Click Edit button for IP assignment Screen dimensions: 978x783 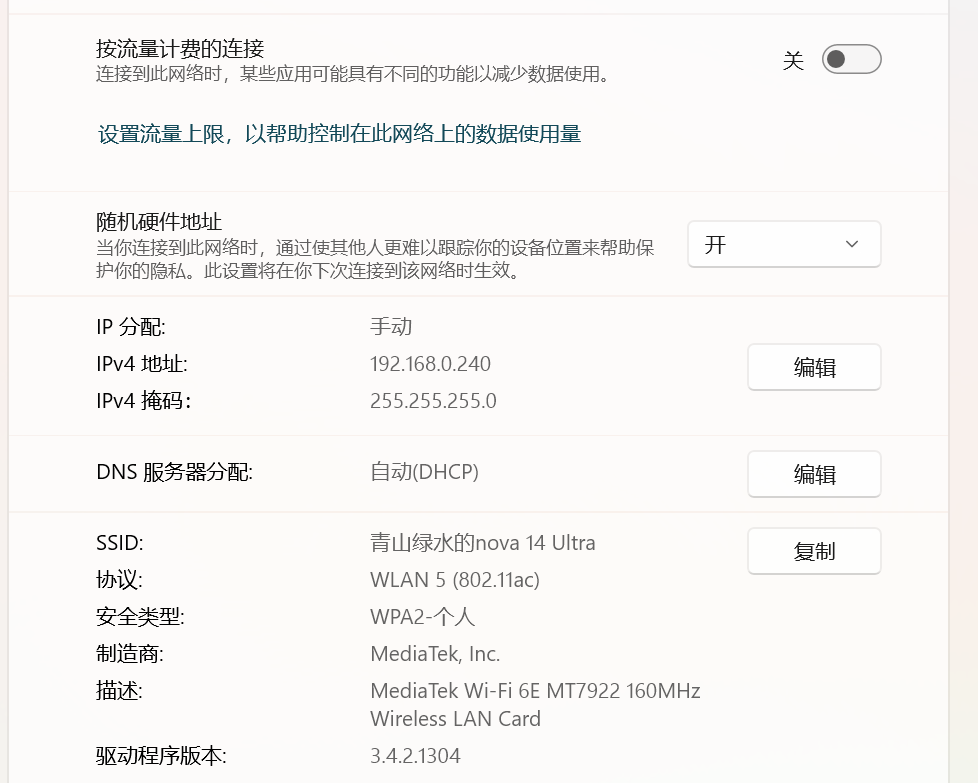point(814,367)
